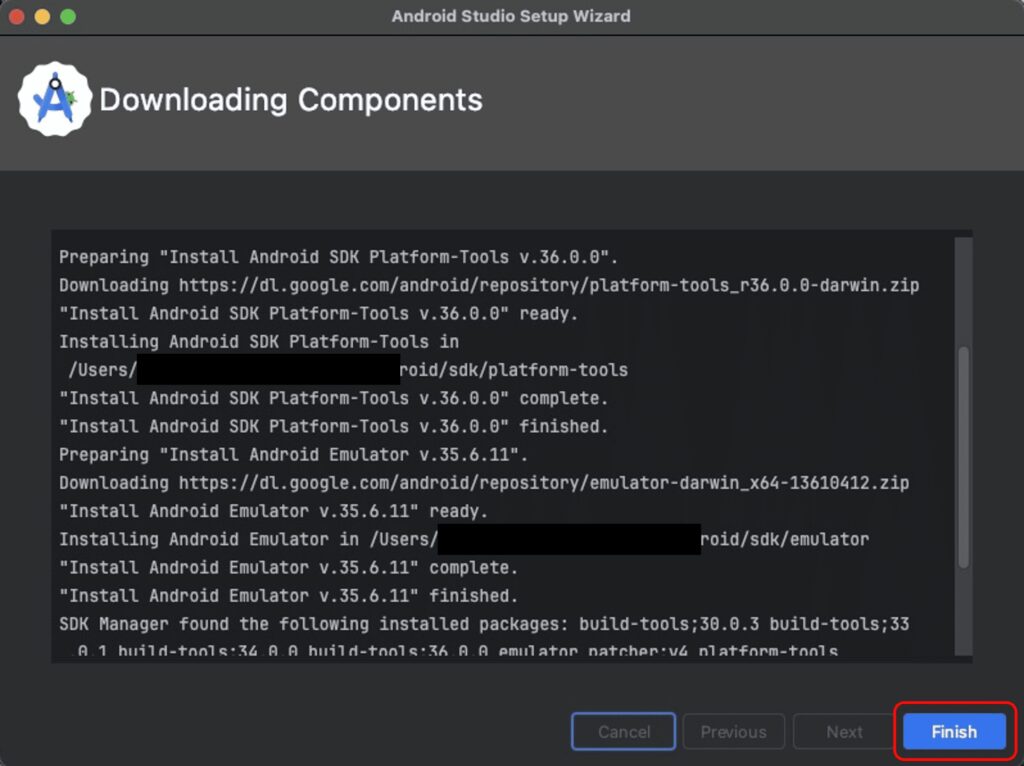Click the Platform-Tools v.36.0.0 "finished." line
Viewport: 1024px width, 766px height.
point(334,426)
